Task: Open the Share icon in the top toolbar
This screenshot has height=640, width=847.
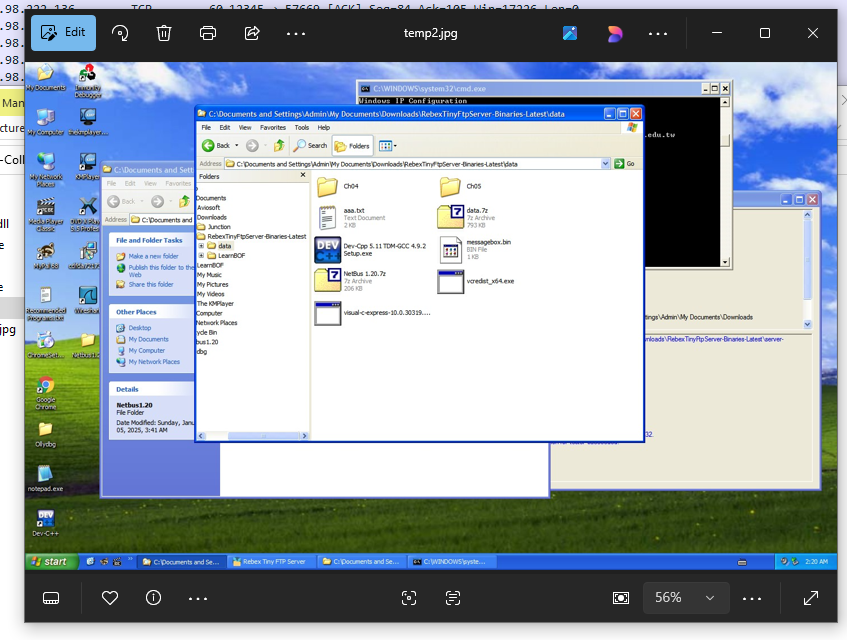Action: pyautogui.click(x=252, y=32)
